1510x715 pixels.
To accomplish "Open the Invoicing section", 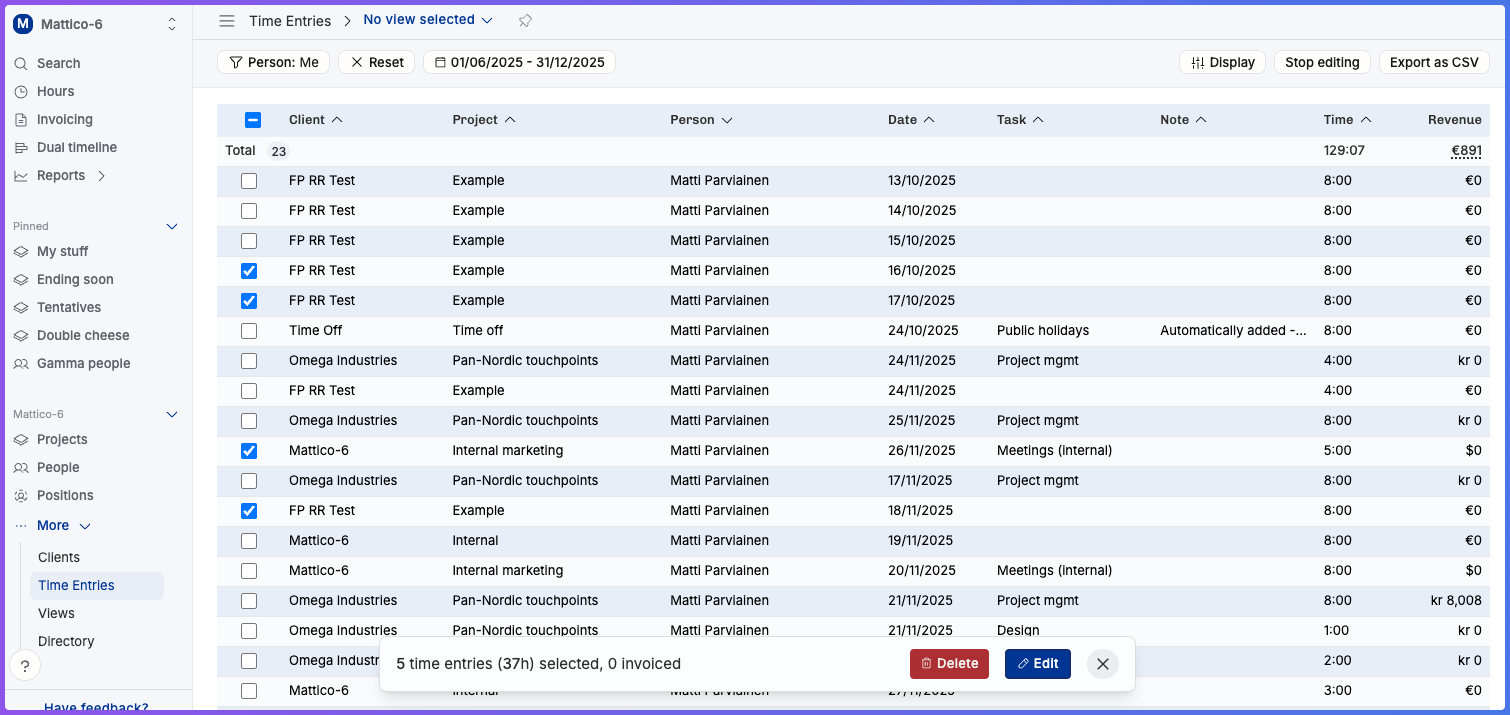I will pos(64,119).
